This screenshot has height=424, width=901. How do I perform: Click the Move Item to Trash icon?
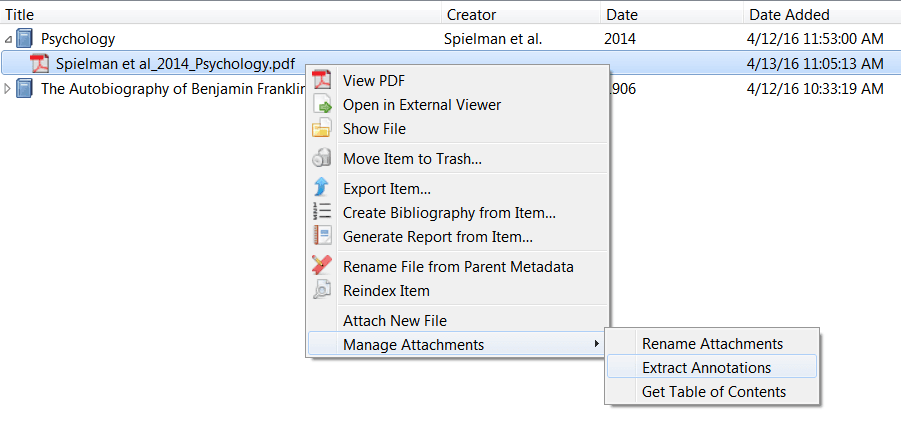[322, 159]
